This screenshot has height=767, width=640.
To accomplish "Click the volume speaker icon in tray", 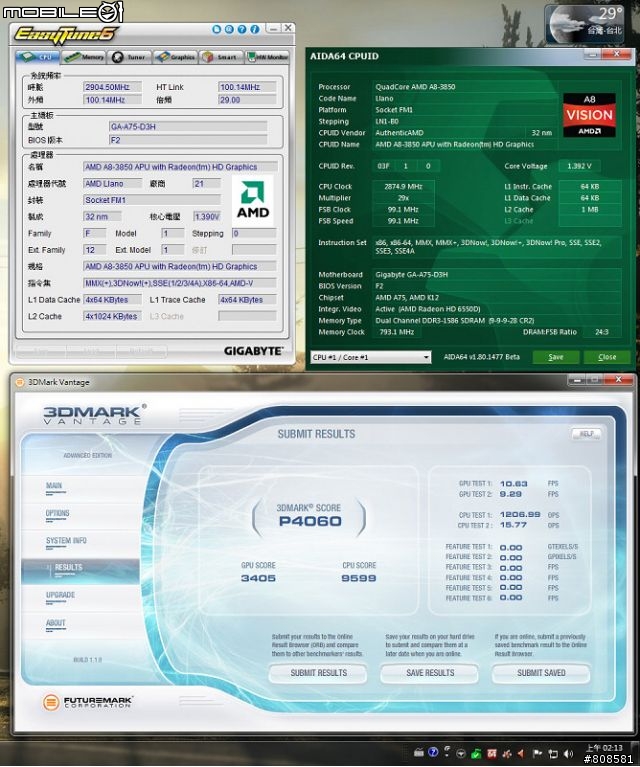I will (568, 753).
